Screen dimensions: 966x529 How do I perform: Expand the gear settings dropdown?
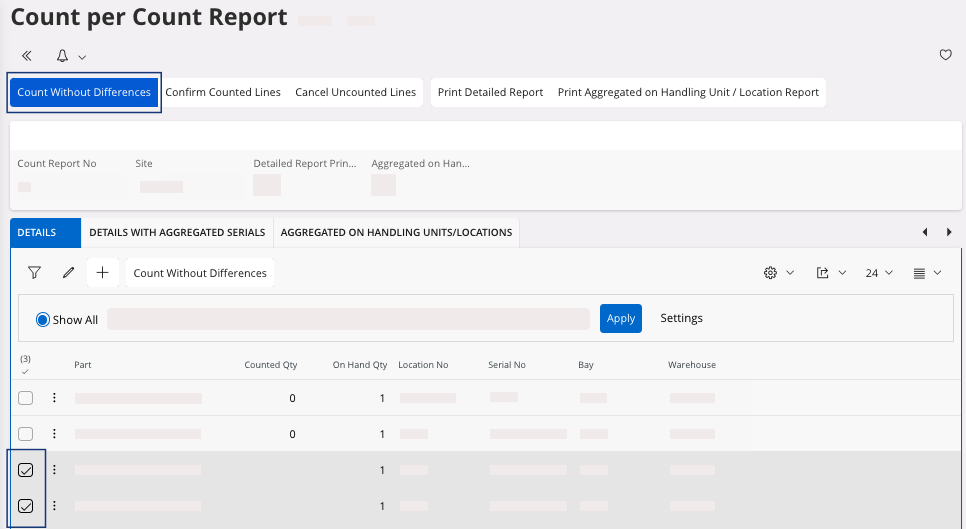point(778,273)
